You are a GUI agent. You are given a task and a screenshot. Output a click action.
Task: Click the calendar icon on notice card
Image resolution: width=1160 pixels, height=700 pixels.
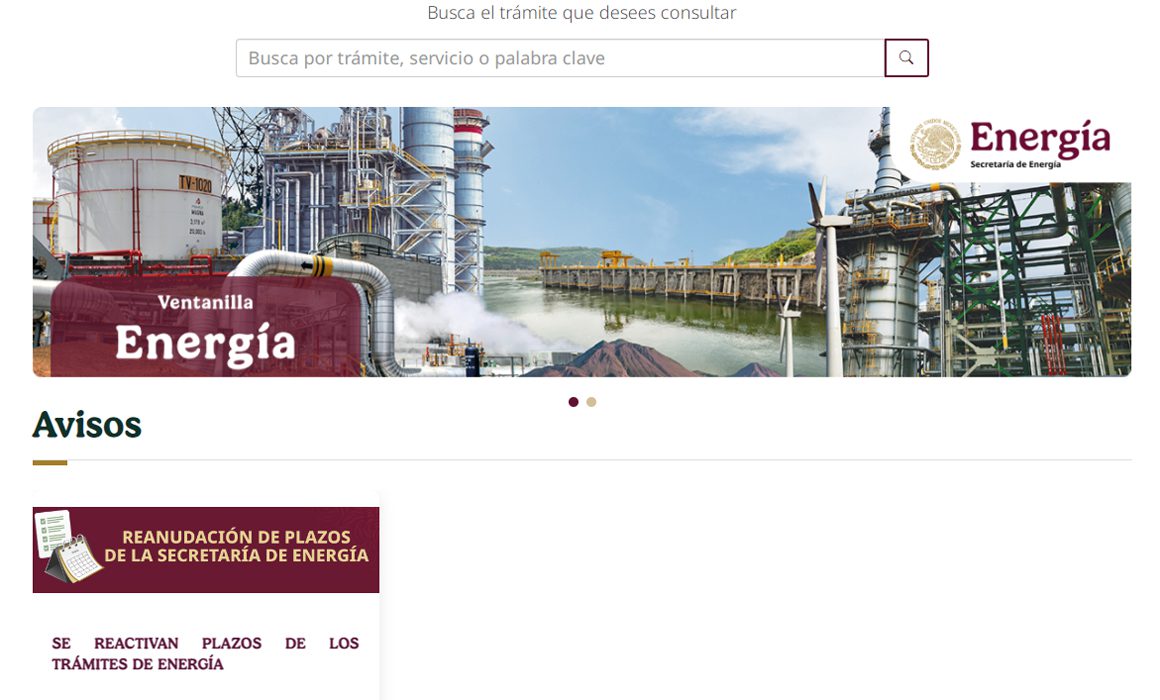click(72, 559)
